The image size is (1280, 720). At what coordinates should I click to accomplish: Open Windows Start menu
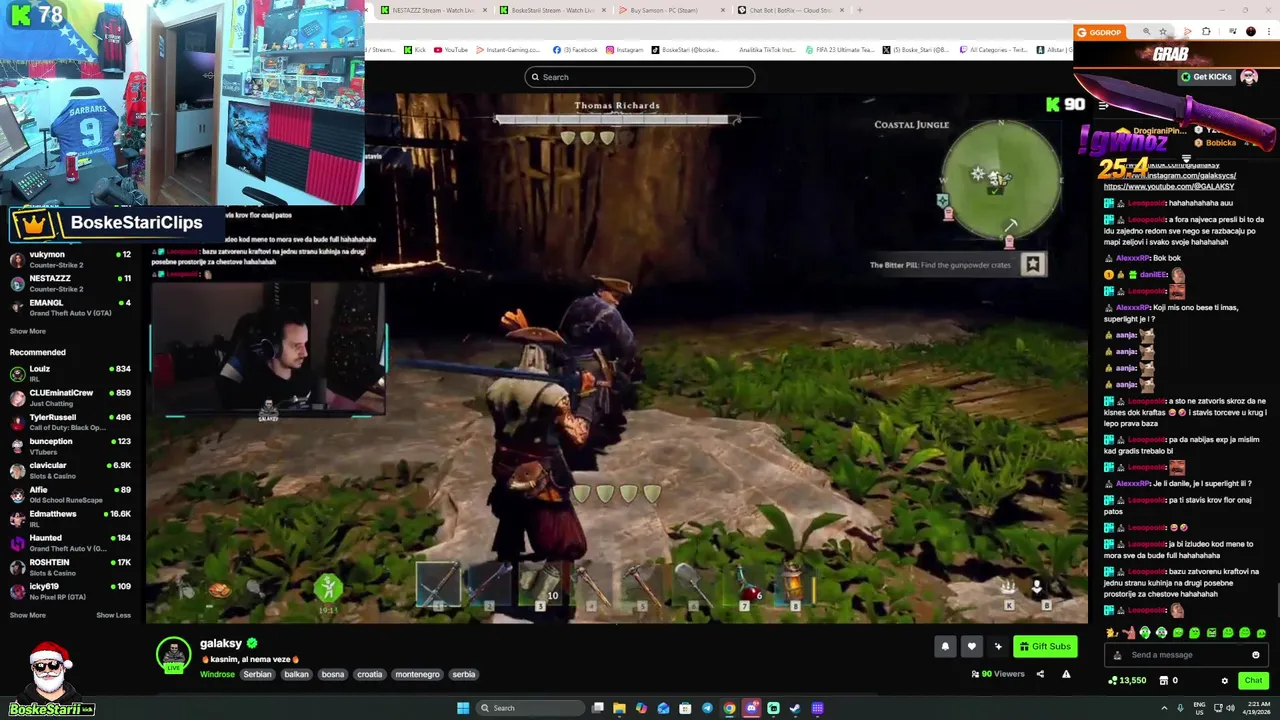click(x=463, y=708)
